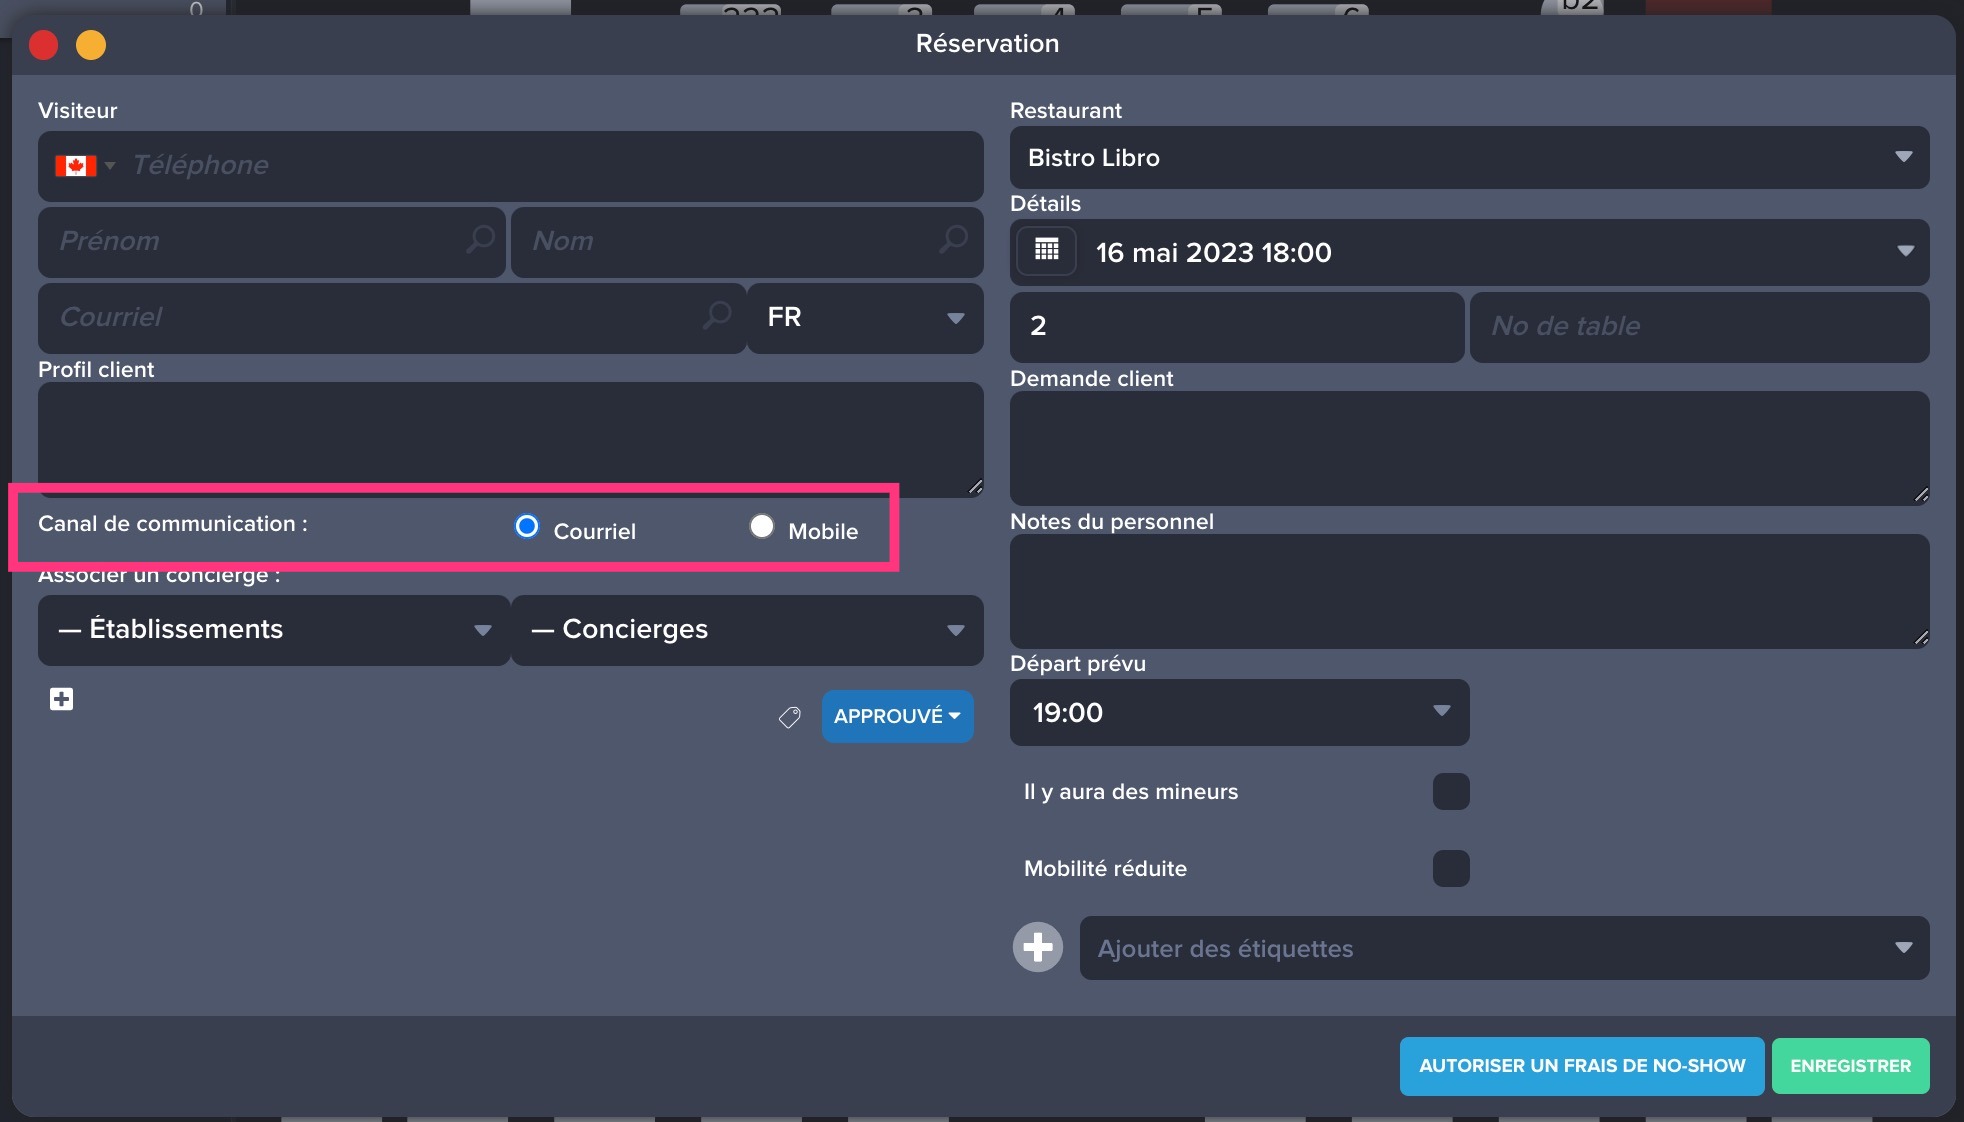Viewport: 1964px width, 1122px height.
Task: Open the Concierges dropdown
Action: click(x=746, y=629)
